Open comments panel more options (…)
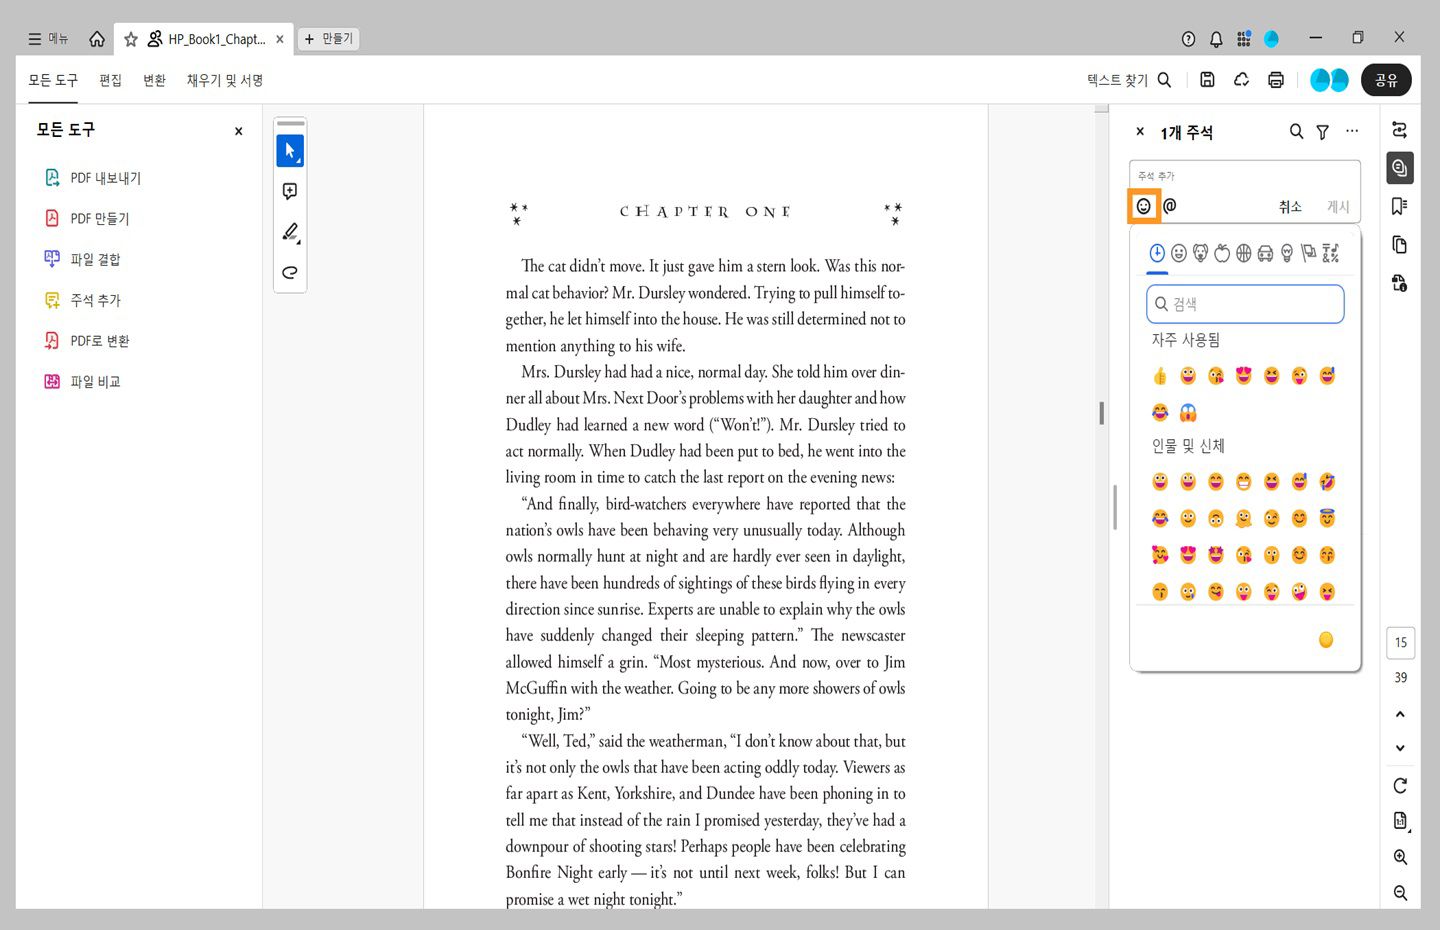Image resolution: width=1440 pixels, height=930 pixels. [x=1352, y=131]
